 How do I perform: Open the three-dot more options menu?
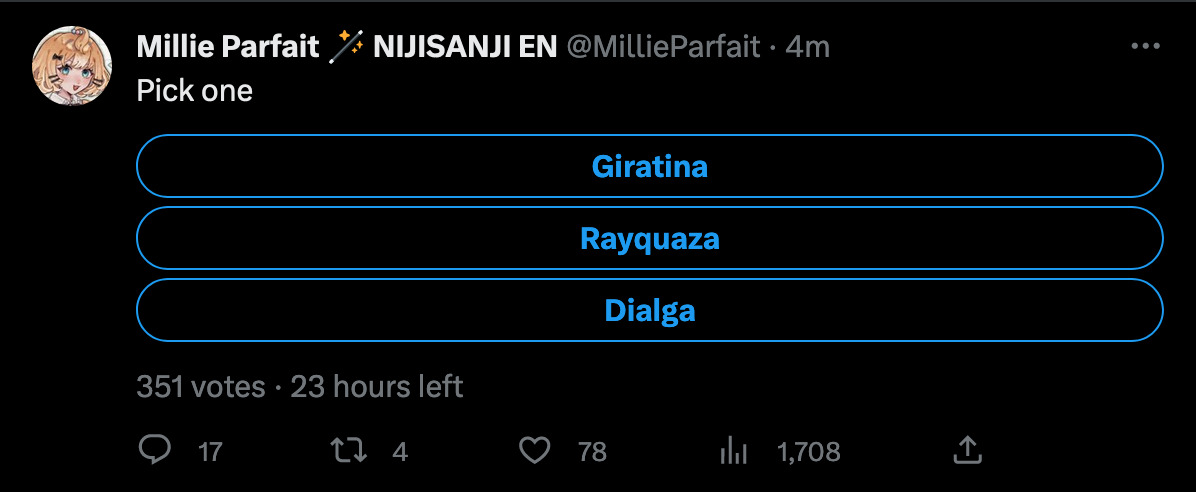[1145, 47]
